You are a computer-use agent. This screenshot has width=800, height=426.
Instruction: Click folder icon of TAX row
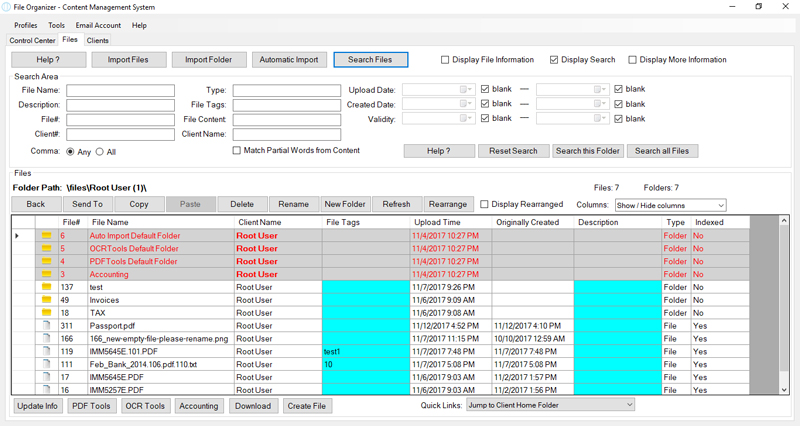coord(46,312)
